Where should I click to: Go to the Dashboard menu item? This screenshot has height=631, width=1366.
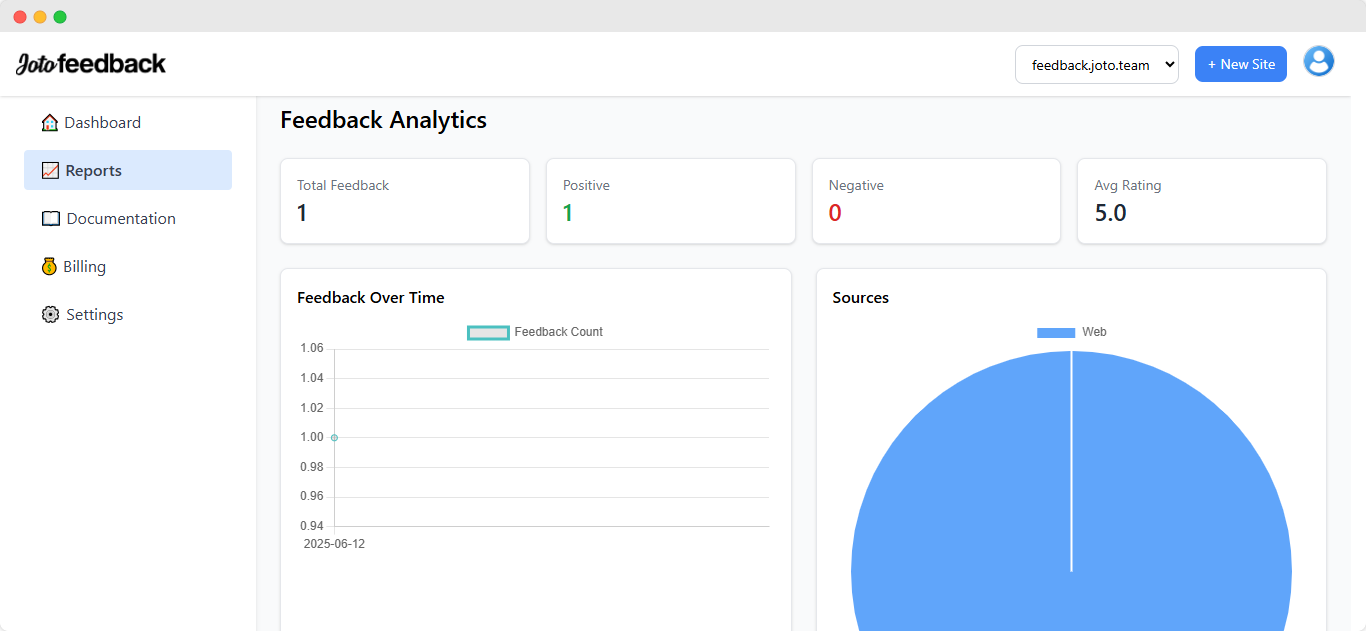tap(128, 122)
